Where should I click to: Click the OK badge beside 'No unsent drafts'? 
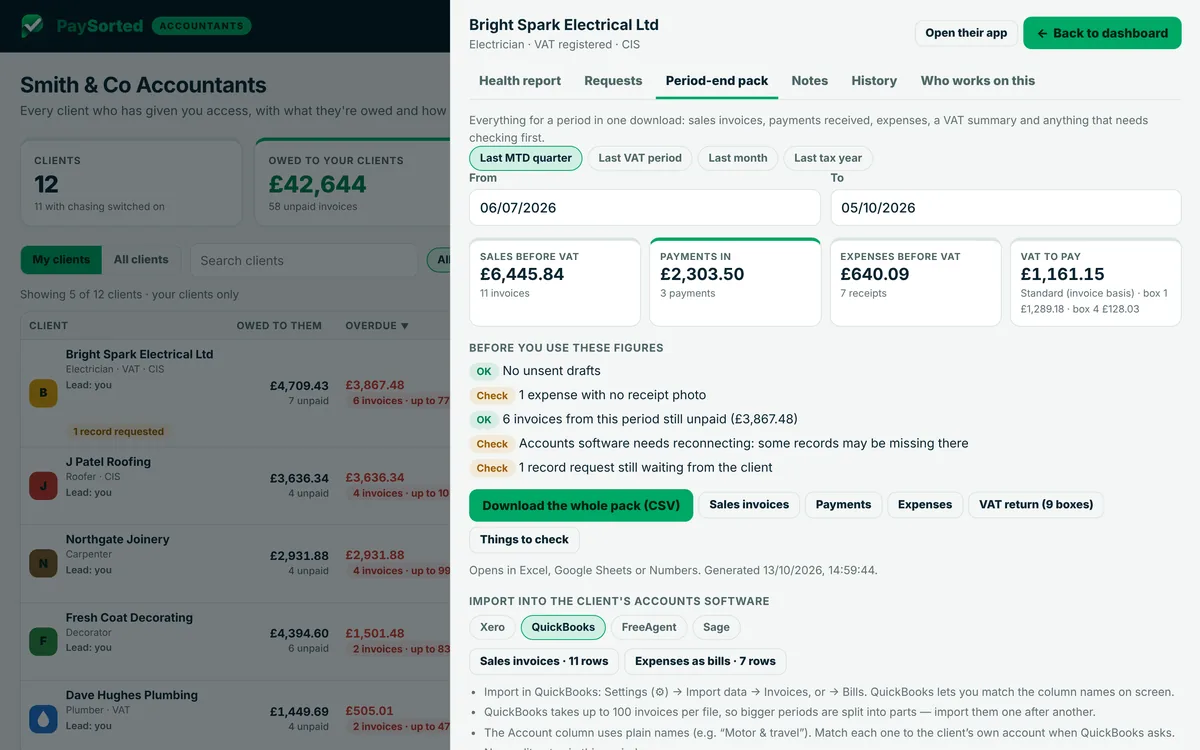tap(484, 371)
